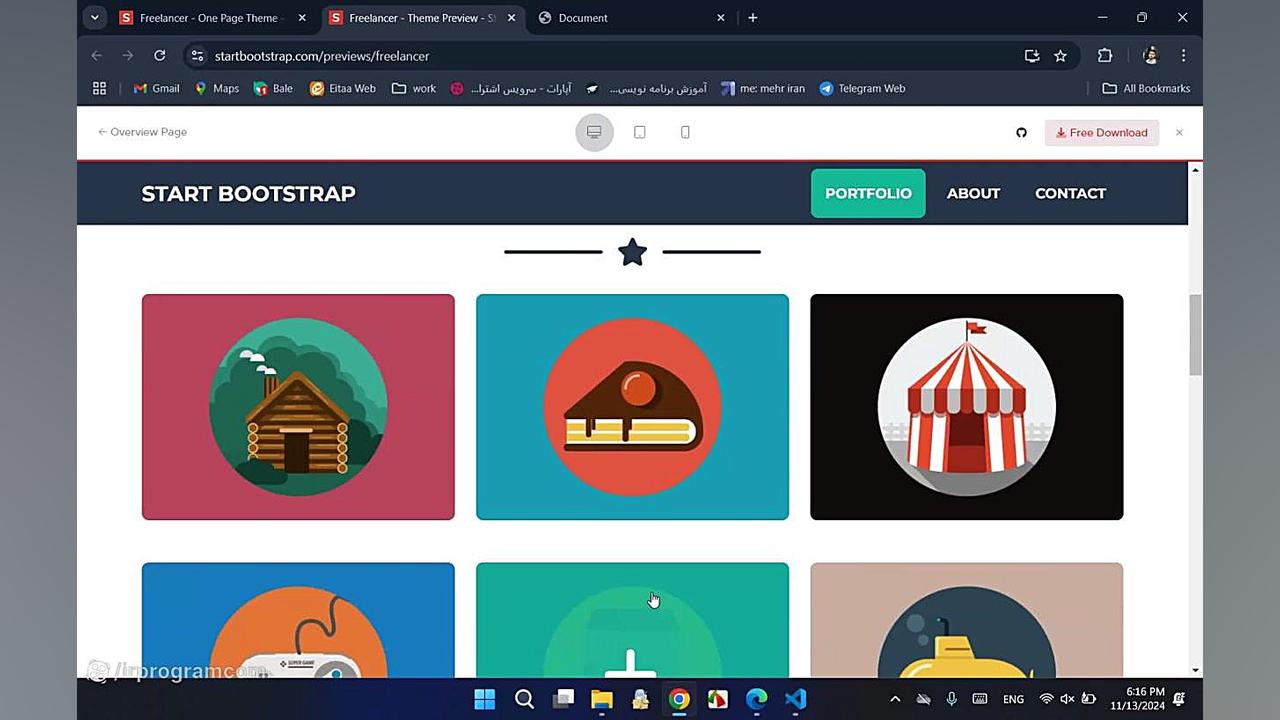
Task: Show hidden system tray icons
Action: point(895,699)
